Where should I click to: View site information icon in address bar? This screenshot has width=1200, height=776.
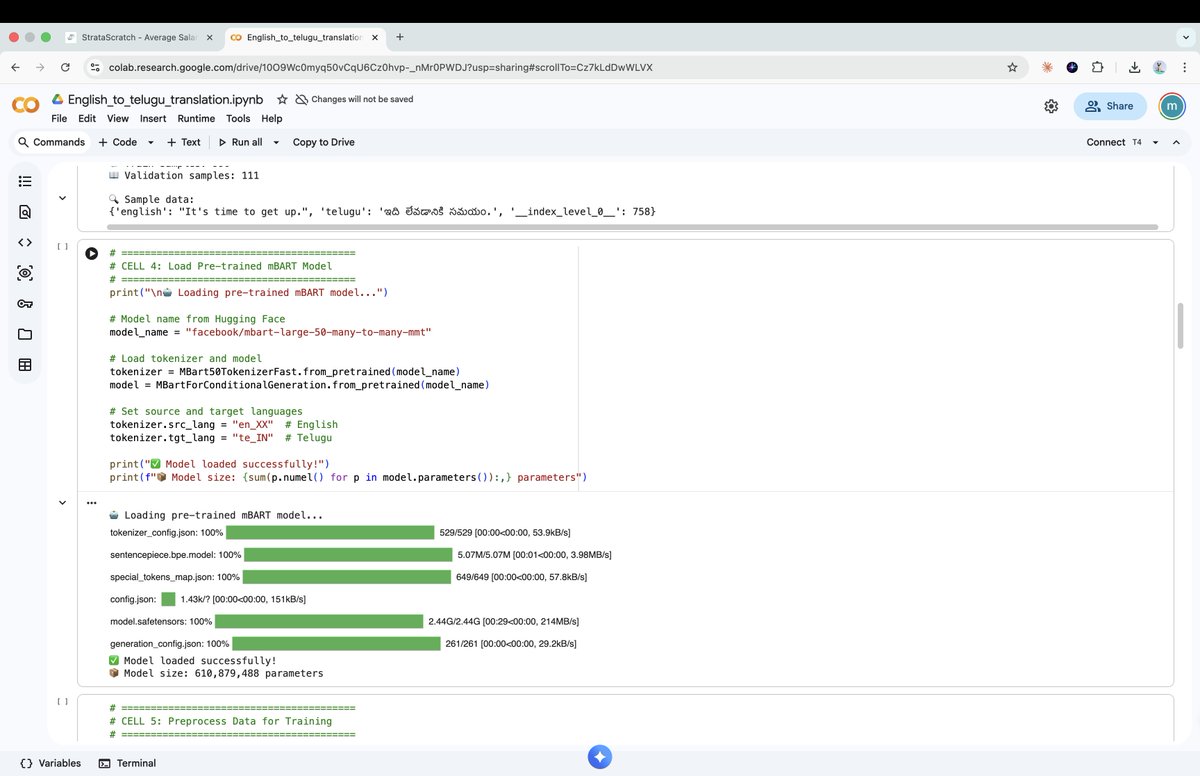[x=95, y=67]
